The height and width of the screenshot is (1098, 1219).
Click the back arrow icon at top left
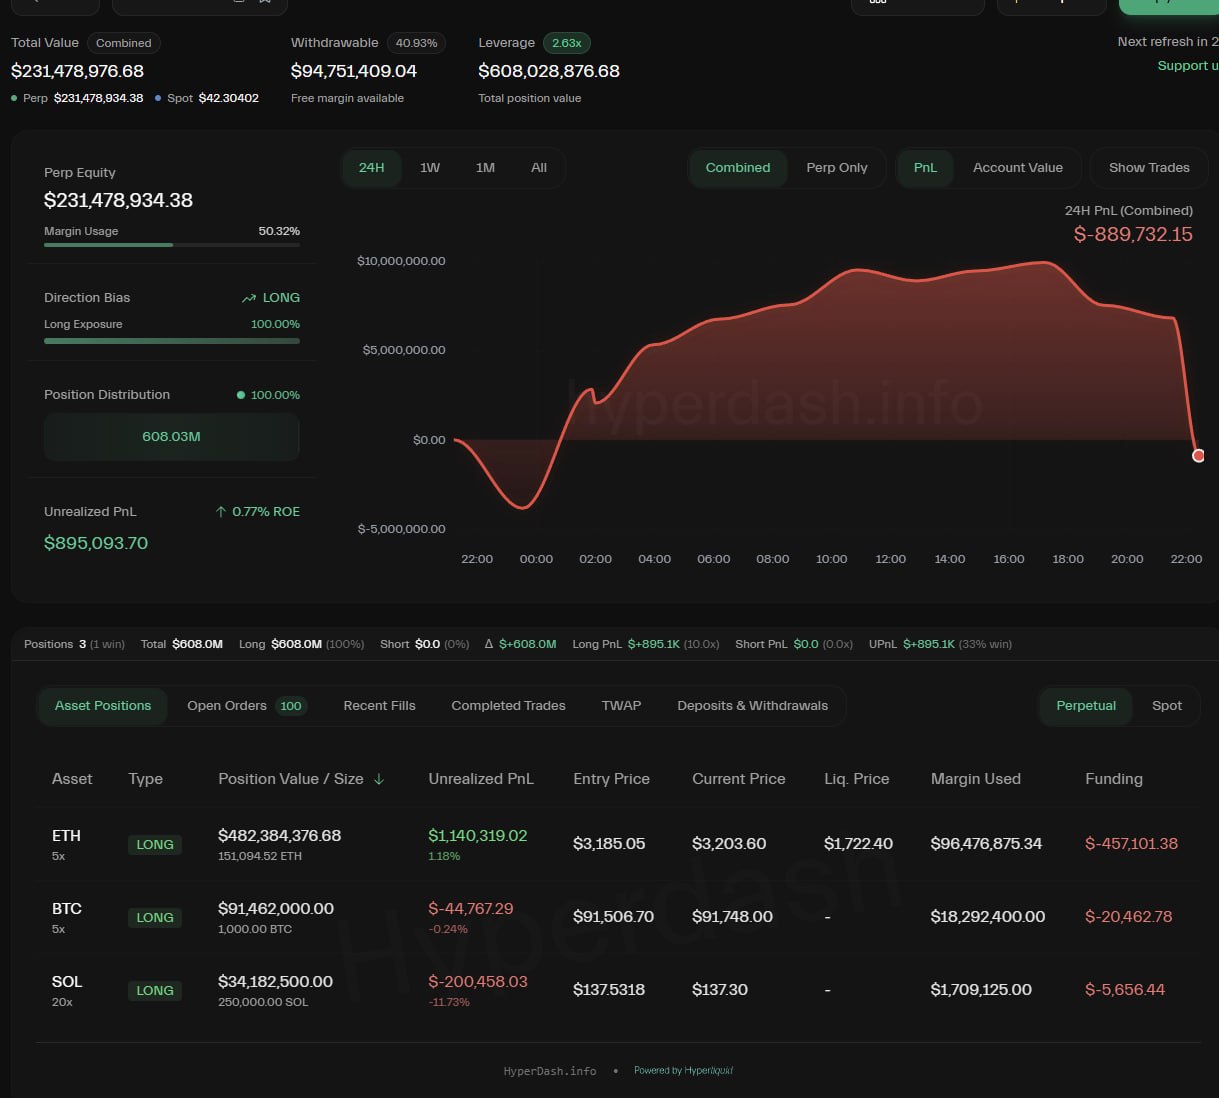click(37, 4)
